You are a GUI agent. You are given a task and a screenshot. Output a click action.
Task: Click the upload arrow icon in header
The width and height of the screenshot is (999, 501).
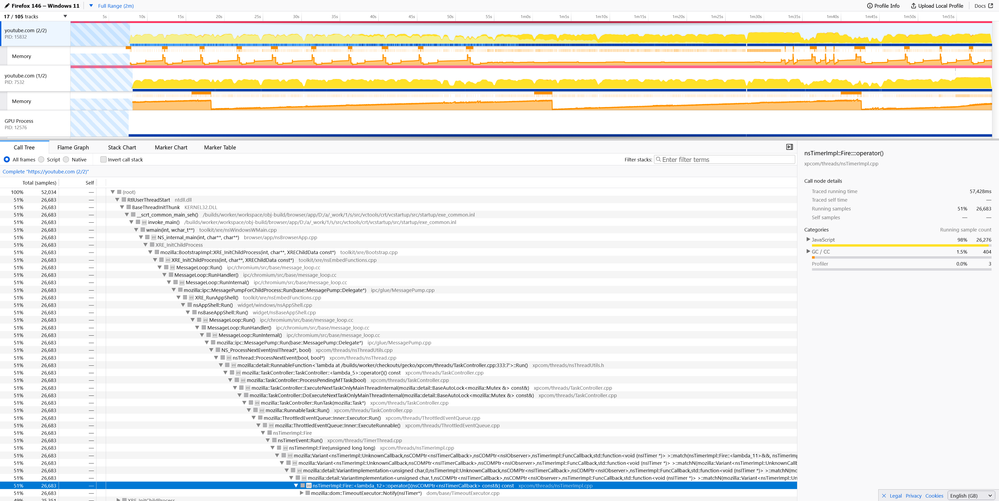click(x=914, y=6)
